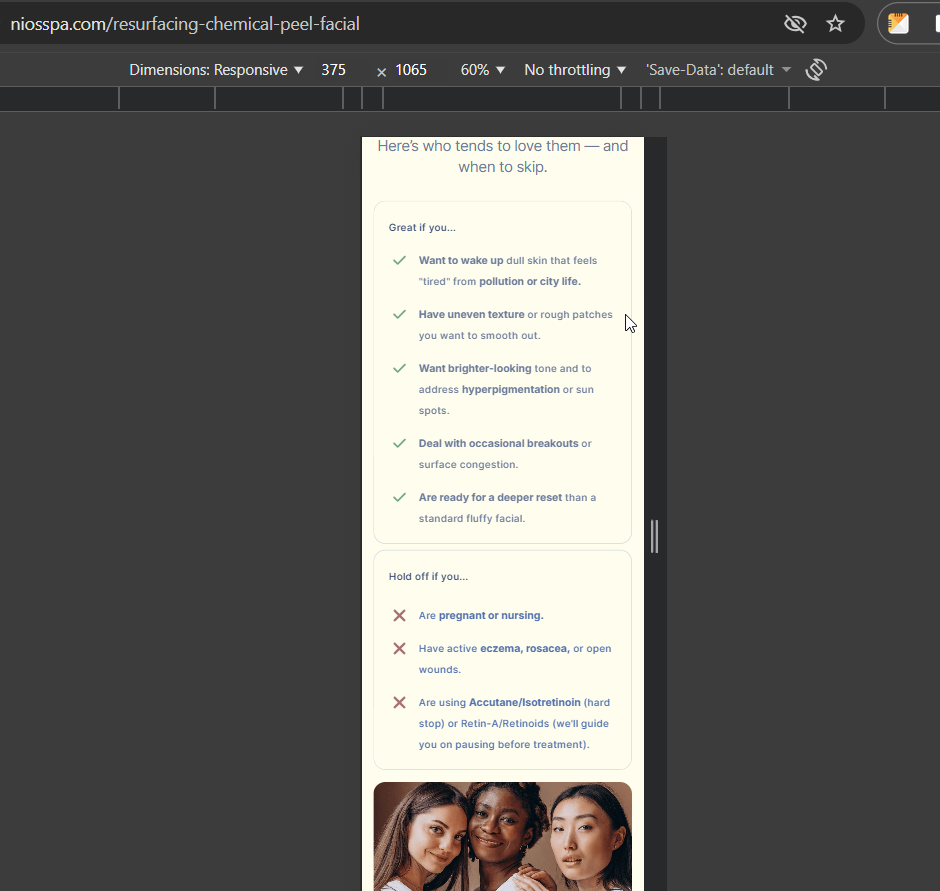This screenshot has width=940, height=891.
Task: Click the 'Hold off if you...' heading
Action: [428, 576]
